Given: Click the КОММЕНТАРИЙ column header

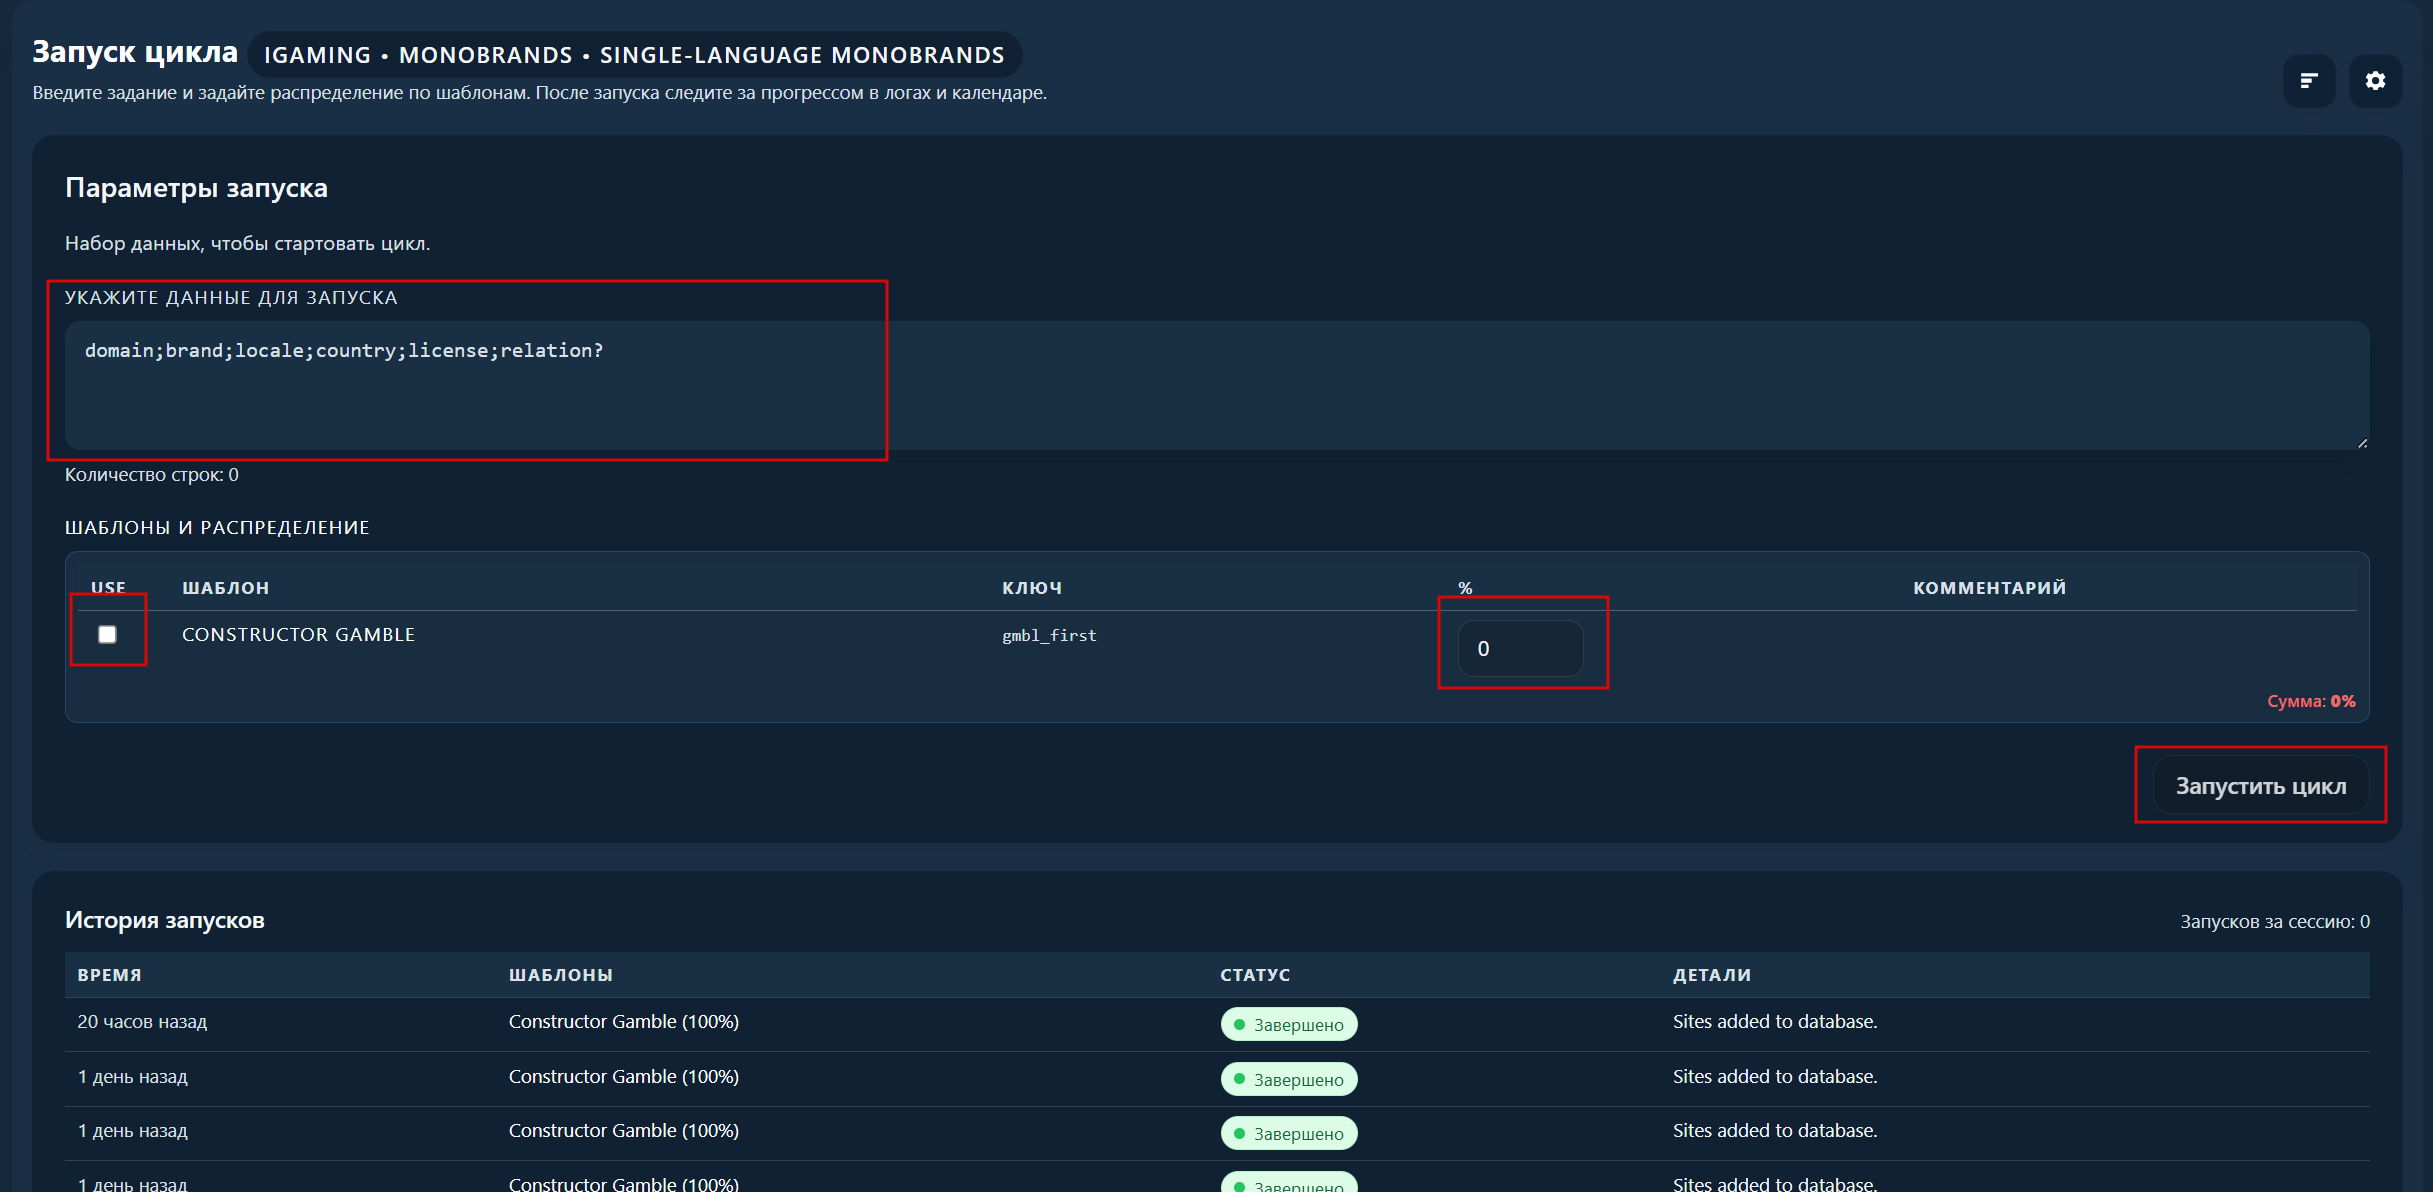Looking at the screenshot, I should point(1989,588).
